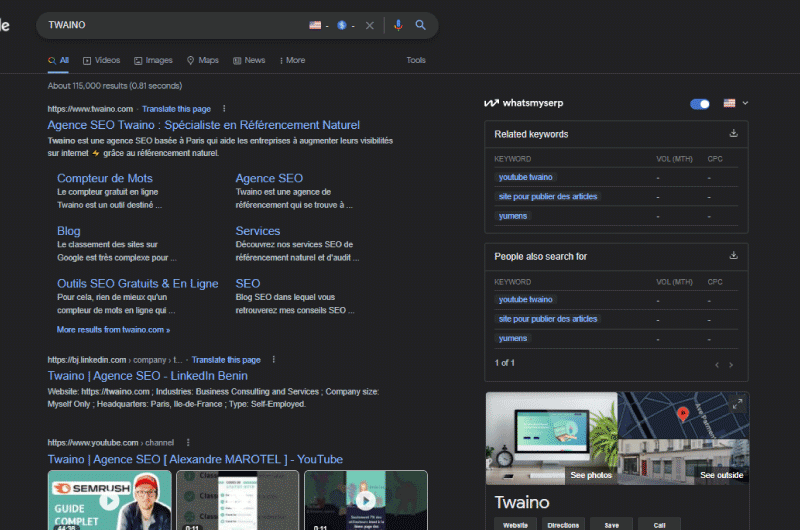Viewport: 800px width, 530px height.
Task: Get Directions to Twaino
Action: 563,524
